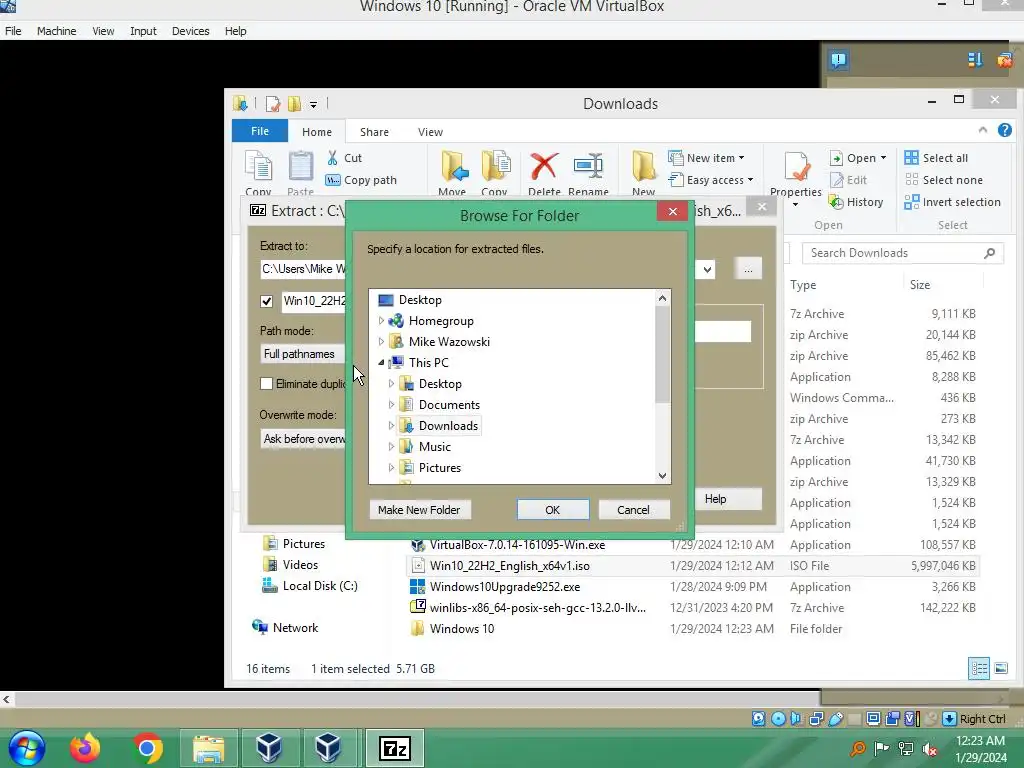The height and width of the screenshot is (768, 1024).
Task: Expand Music in folder tree
Action: (x=391, y=447)
